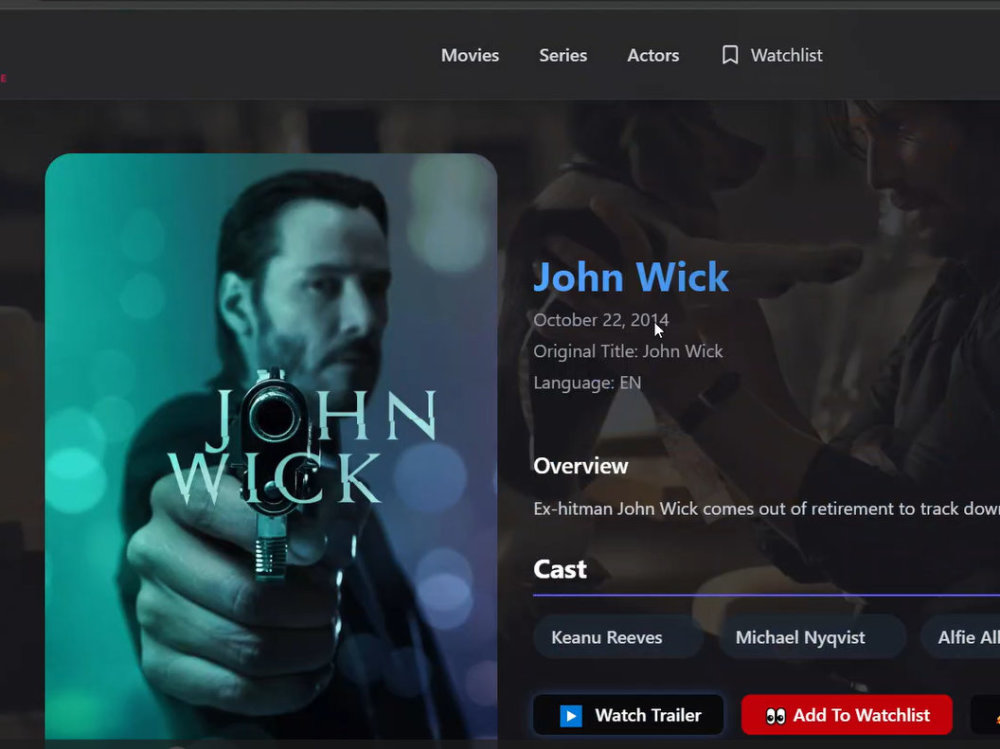Click the overview description about Ex-hitman John Wick
Screen dimensions: 1000x749
pos(767,508)
